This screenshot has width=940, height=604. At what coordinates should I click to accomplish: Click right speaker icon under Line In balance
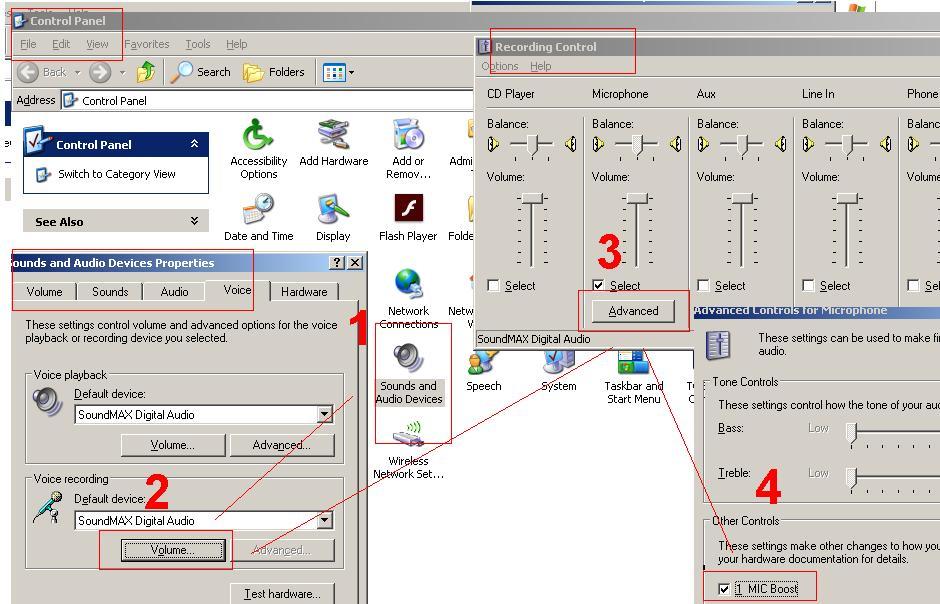click(x=885, y=144)
